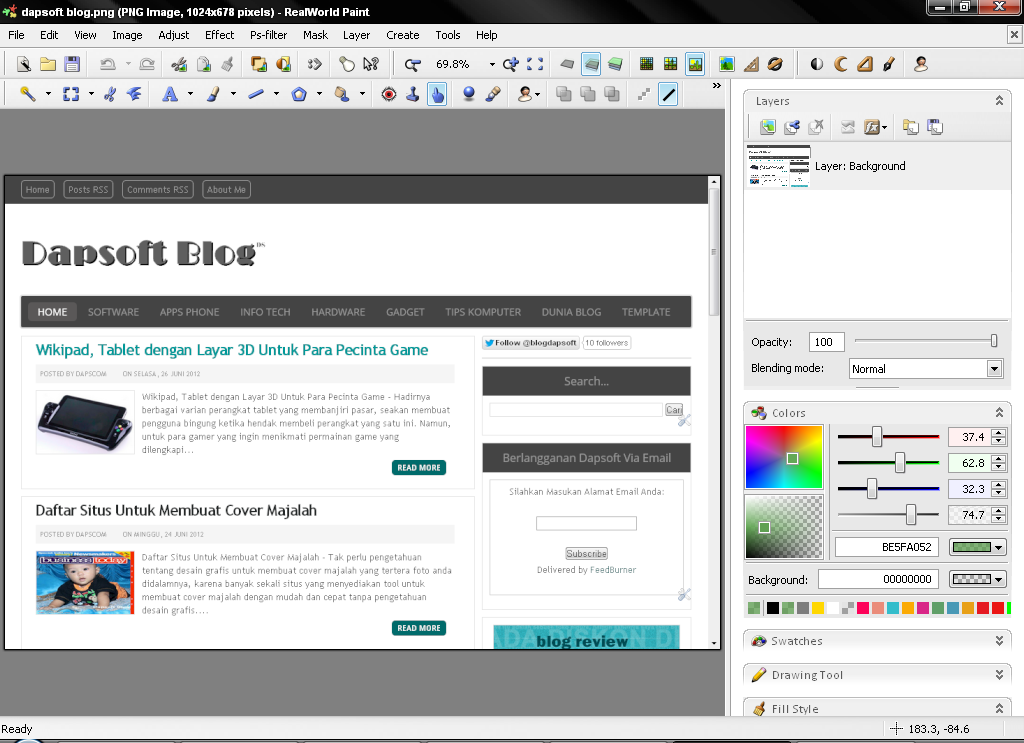Open a file with the folder icon
The height and width of the screenshot is (743, 1024).
pos(48,64)
